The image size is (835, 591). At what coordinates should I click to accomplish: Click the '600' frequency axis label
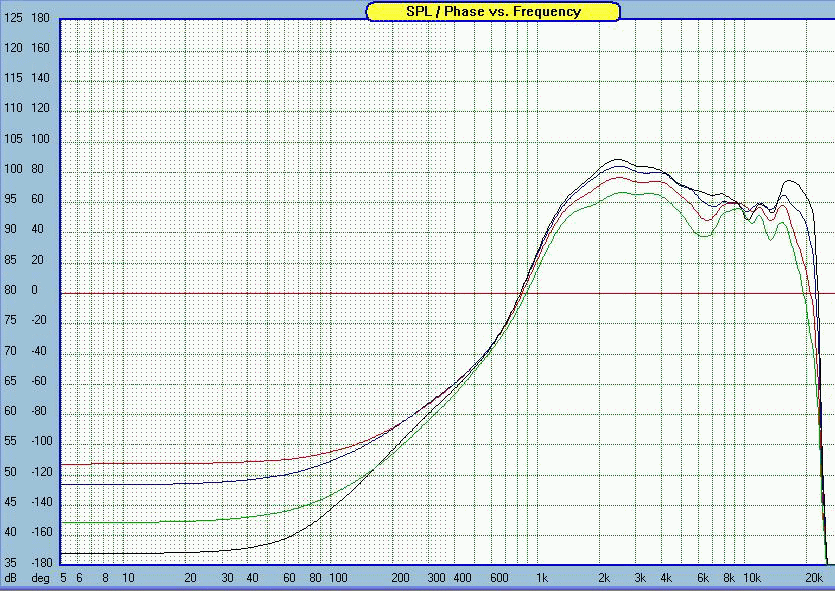(x=499, y=578)
